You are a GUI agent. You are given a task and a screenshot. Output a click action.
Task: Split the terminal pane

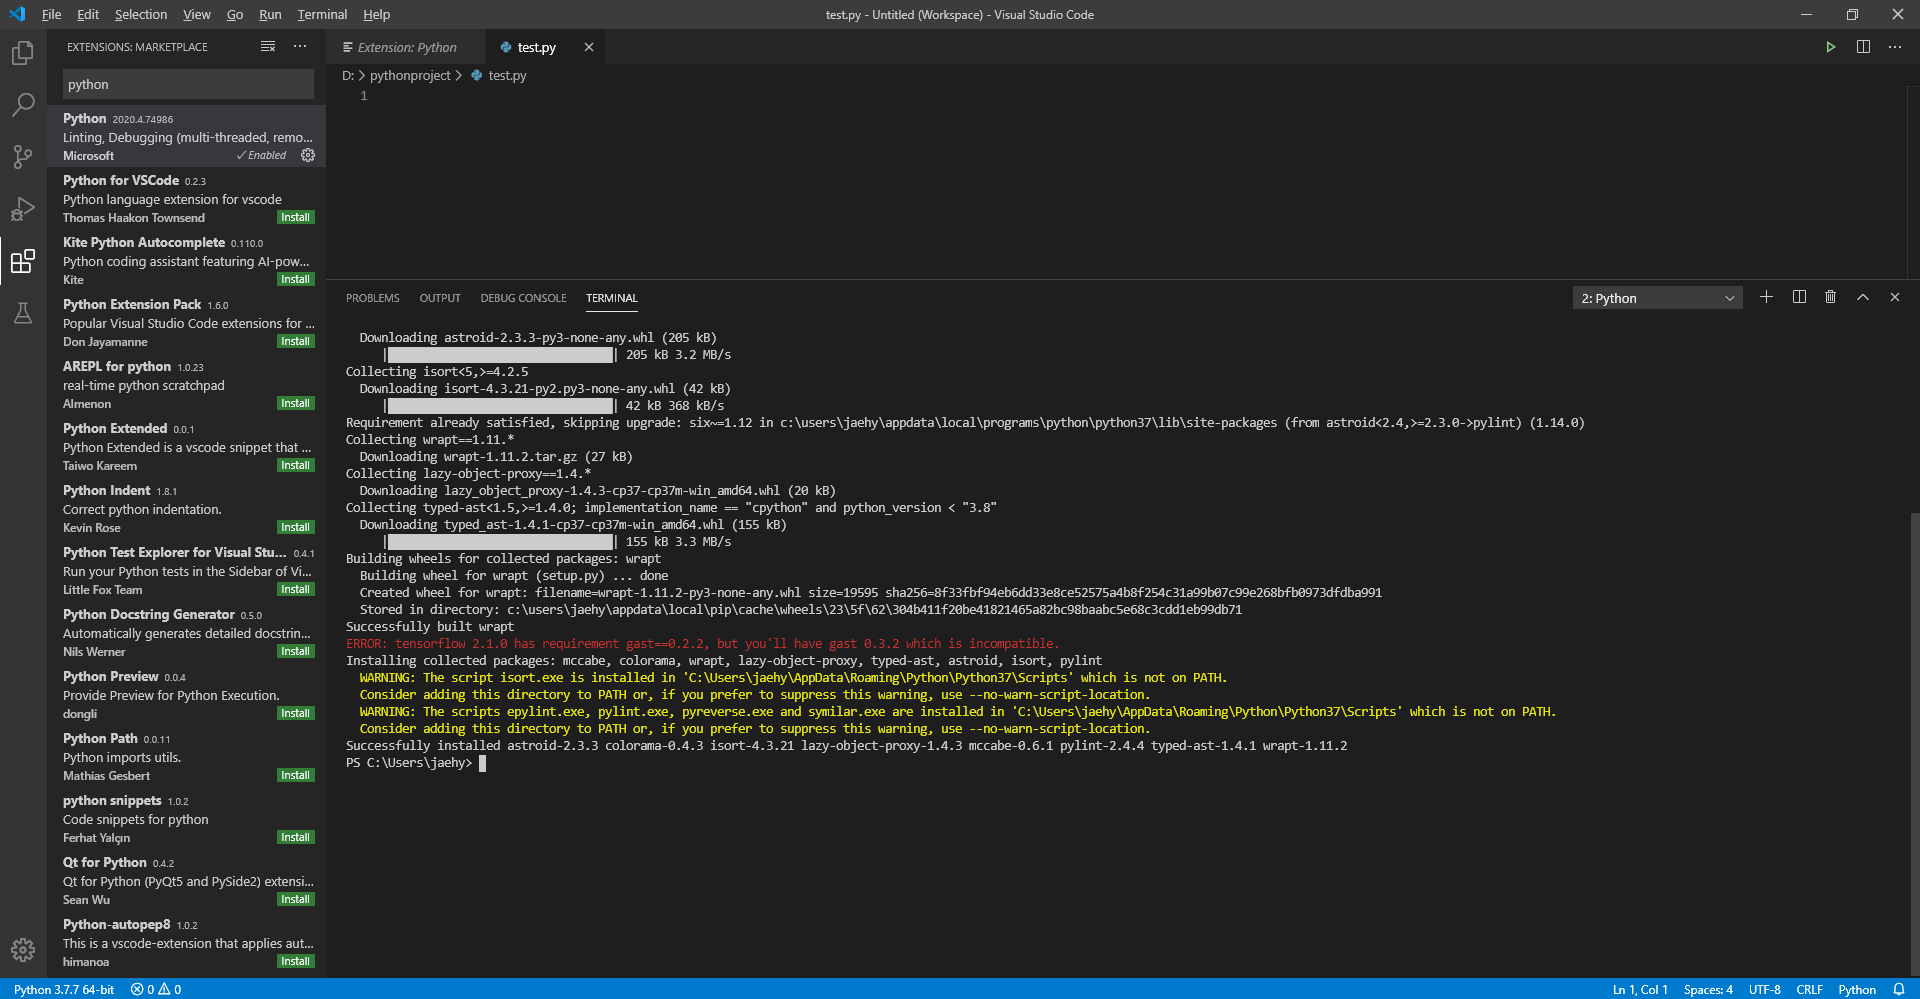coord(1799,297)
